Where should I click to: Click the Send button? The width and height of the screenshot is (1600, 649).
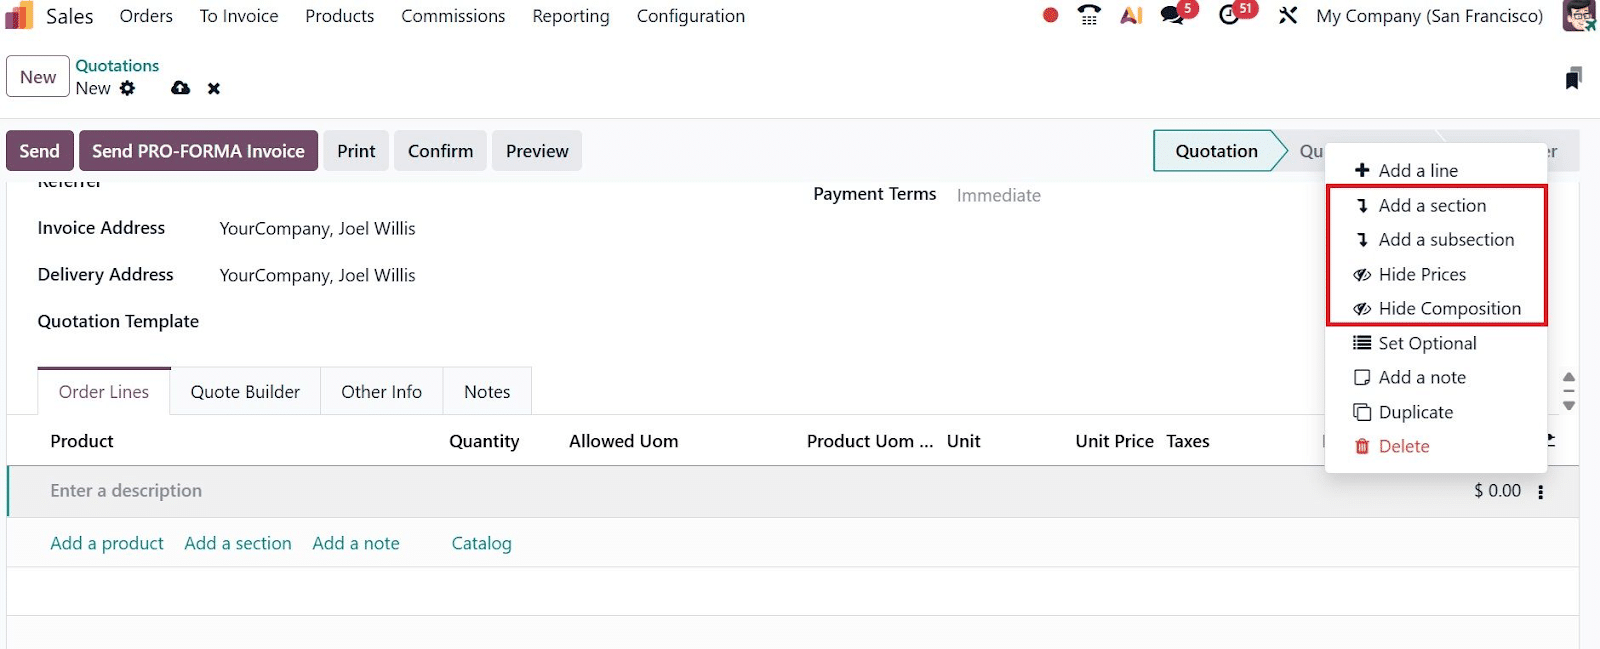click(x=40, y=151)
